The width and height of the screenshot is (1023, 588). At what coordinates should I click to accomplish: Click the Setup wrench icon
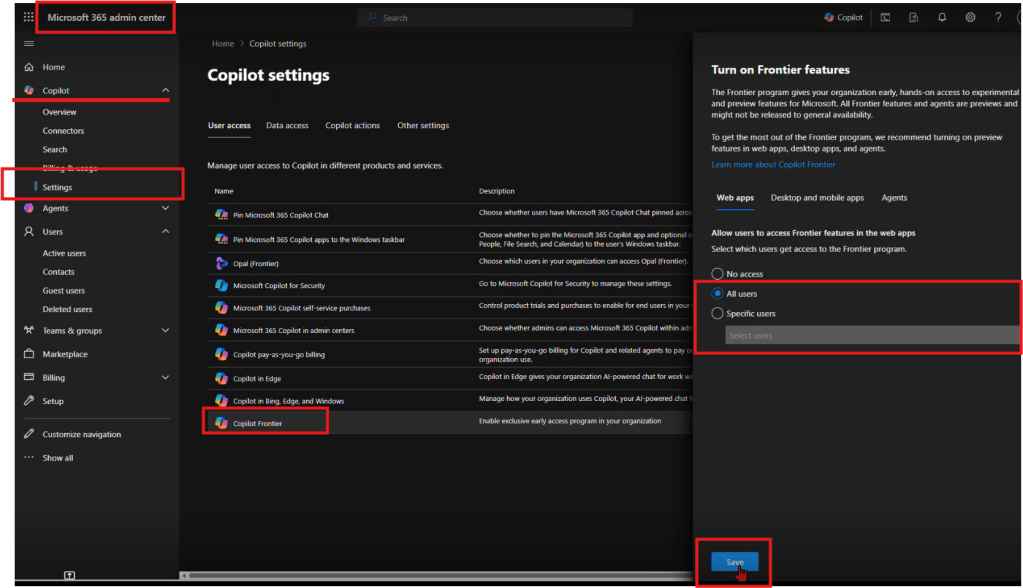[x=29, y=401]
